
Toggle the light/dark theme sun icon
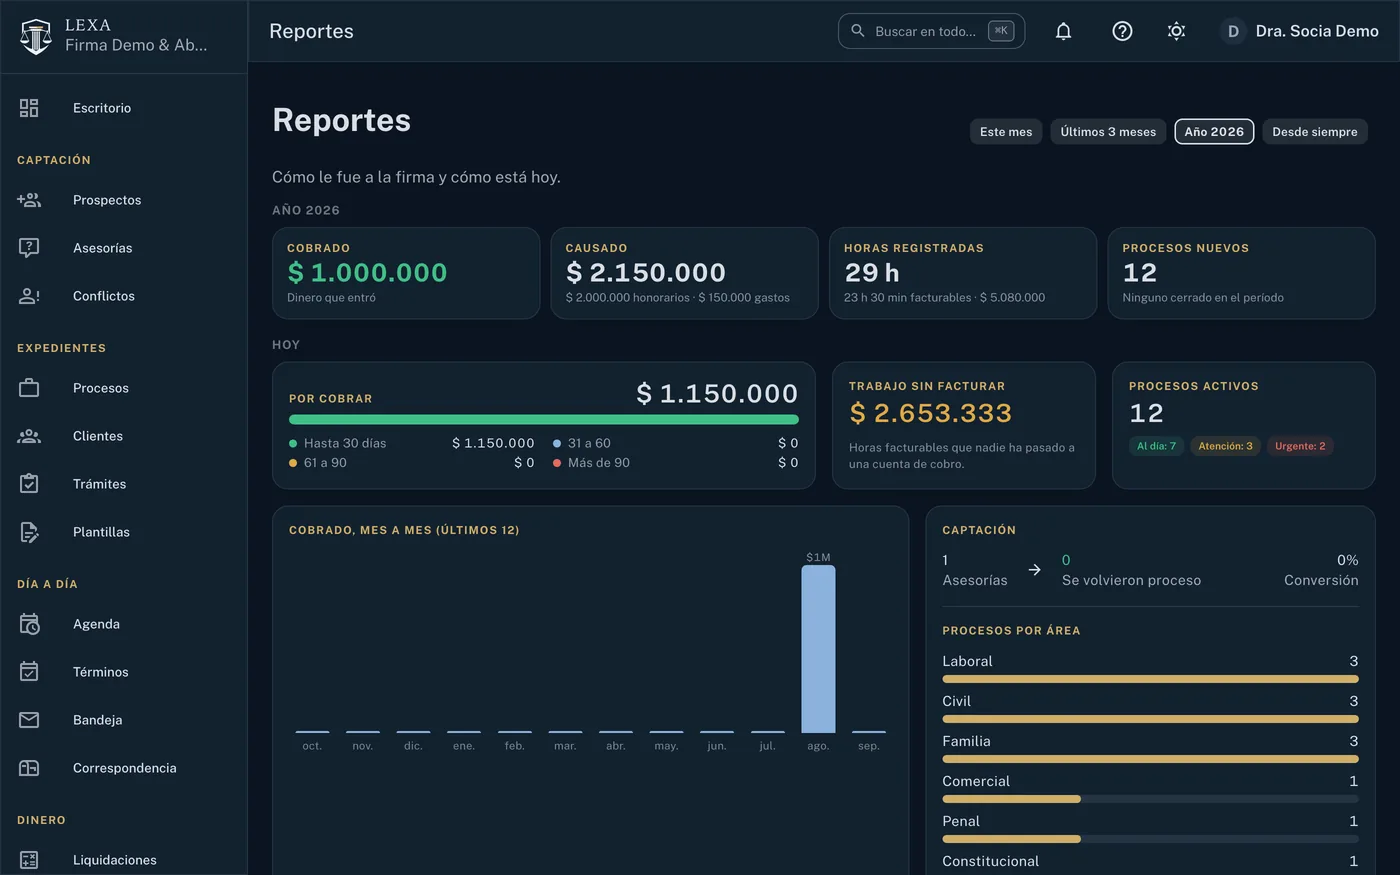coord(1177,31)
